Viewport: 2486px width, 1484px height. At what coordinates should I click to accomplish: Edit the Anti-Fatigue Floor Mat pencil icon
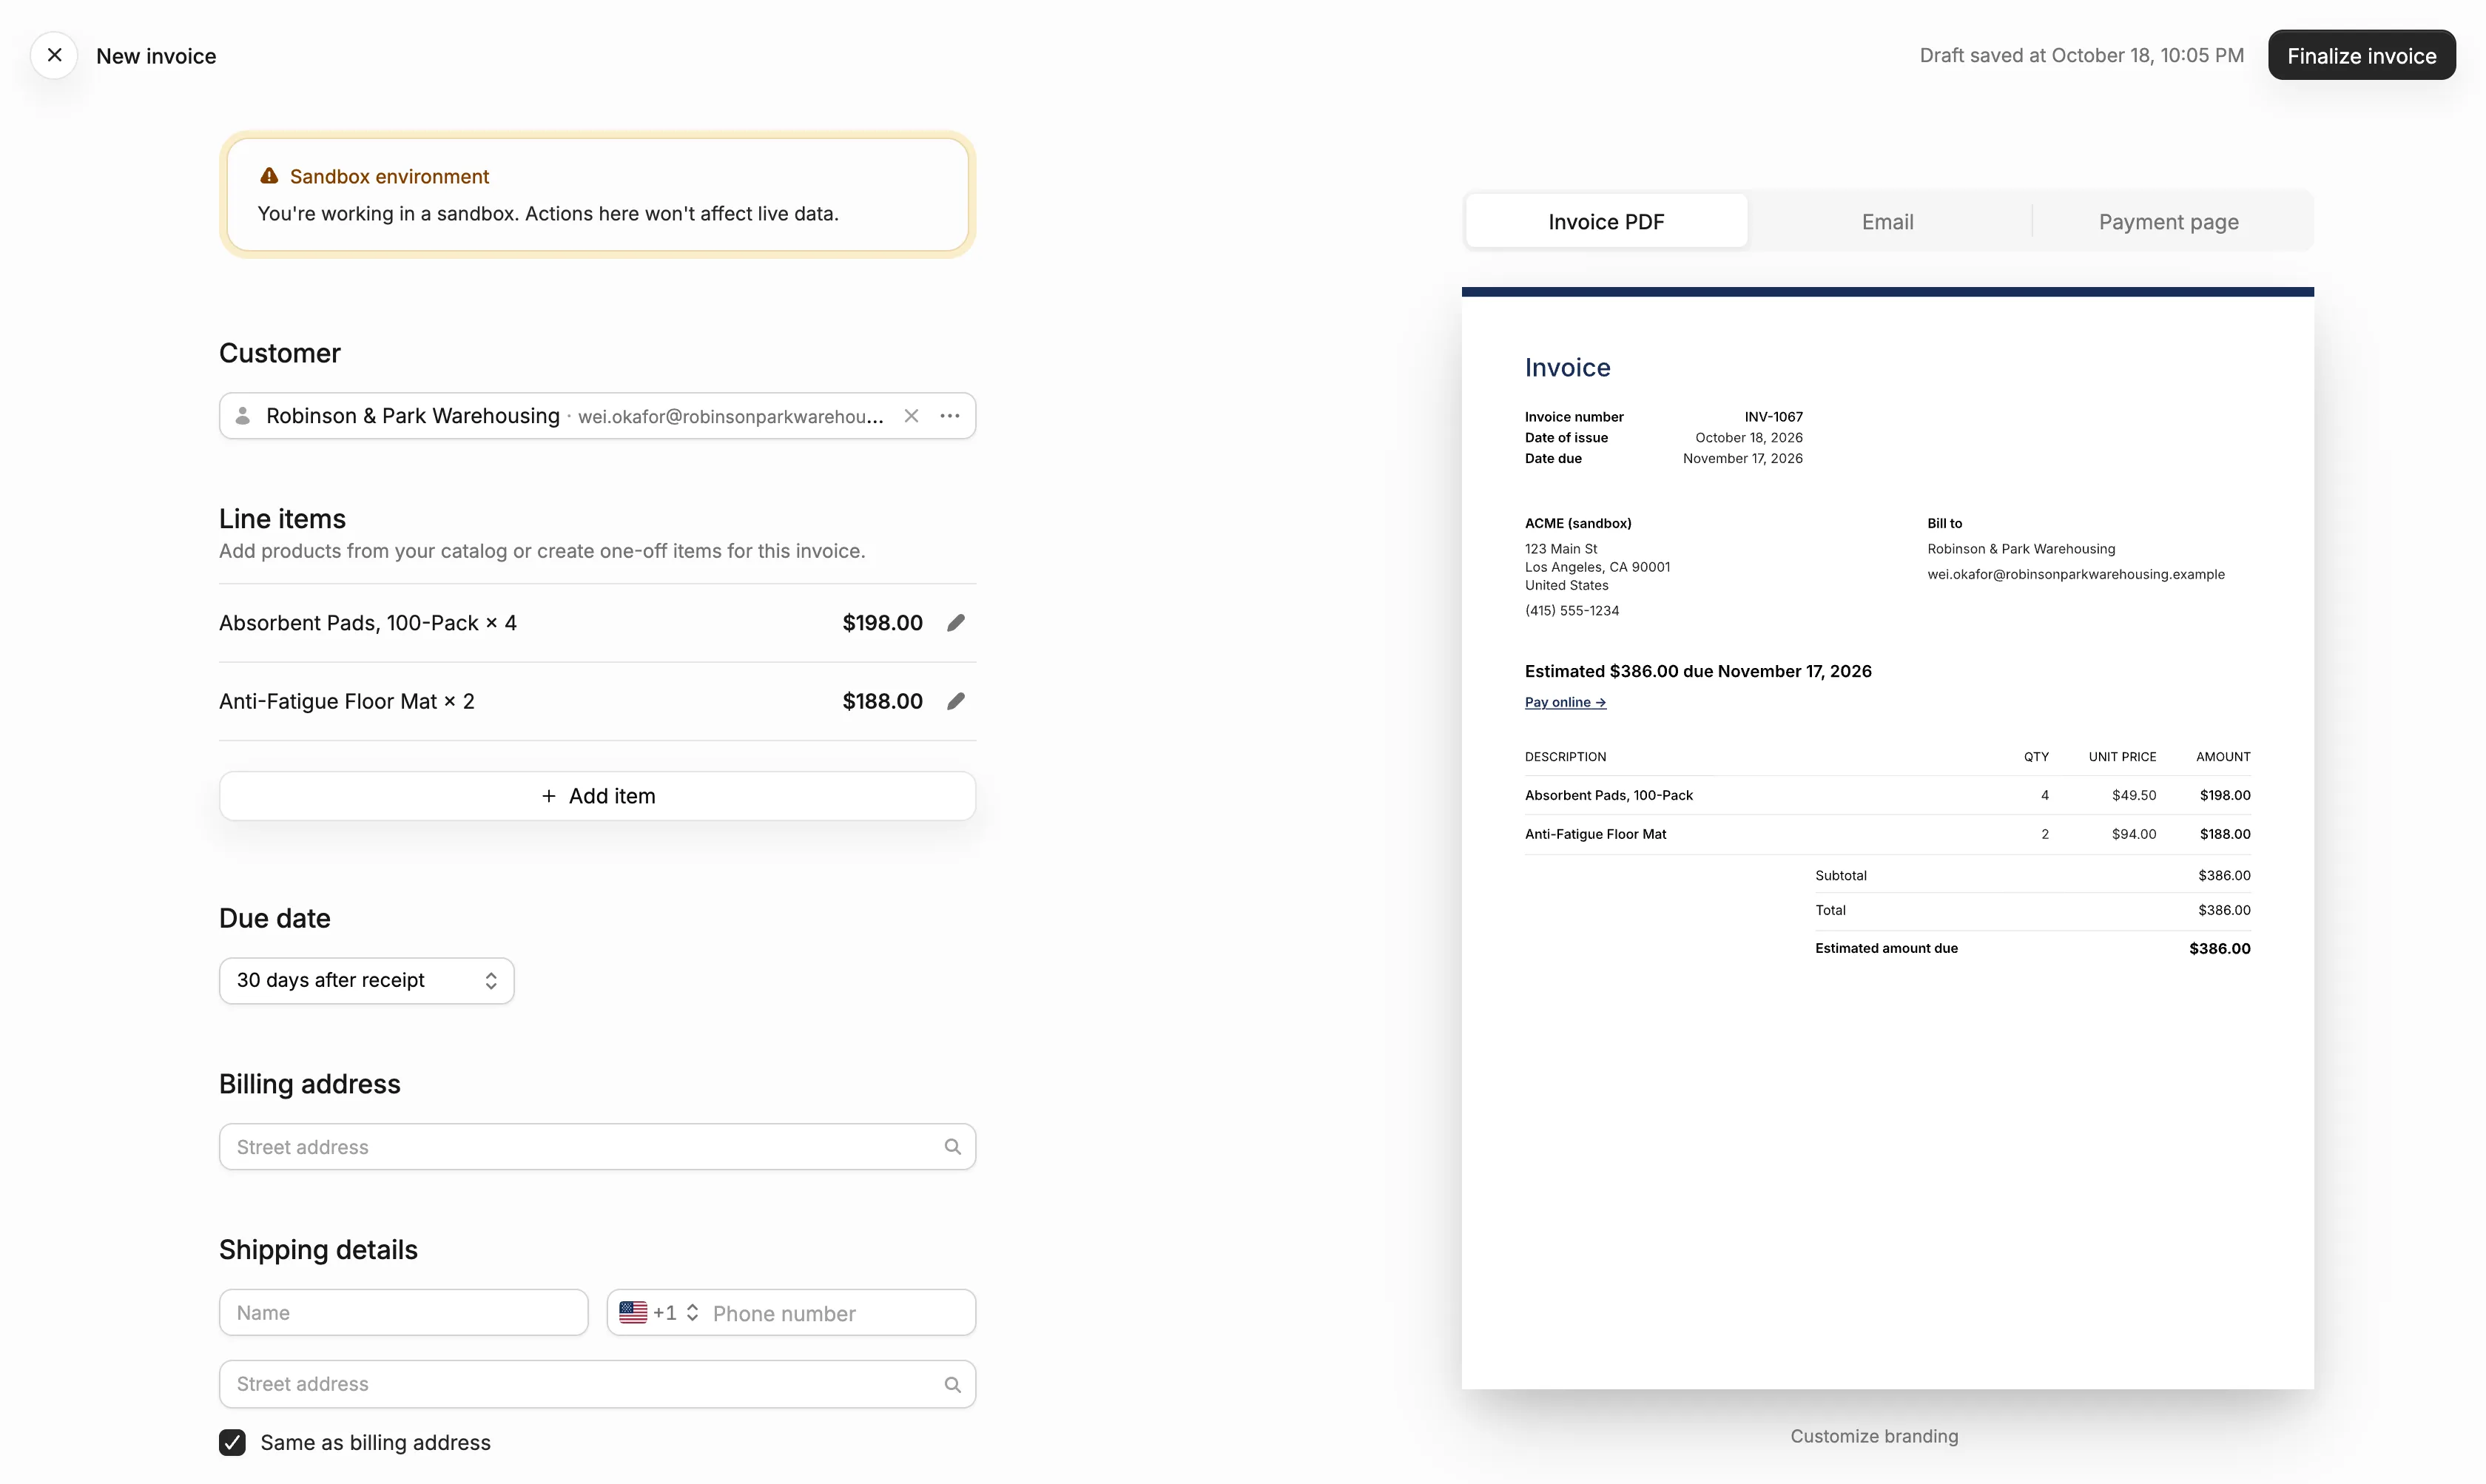tap(956, 701)
